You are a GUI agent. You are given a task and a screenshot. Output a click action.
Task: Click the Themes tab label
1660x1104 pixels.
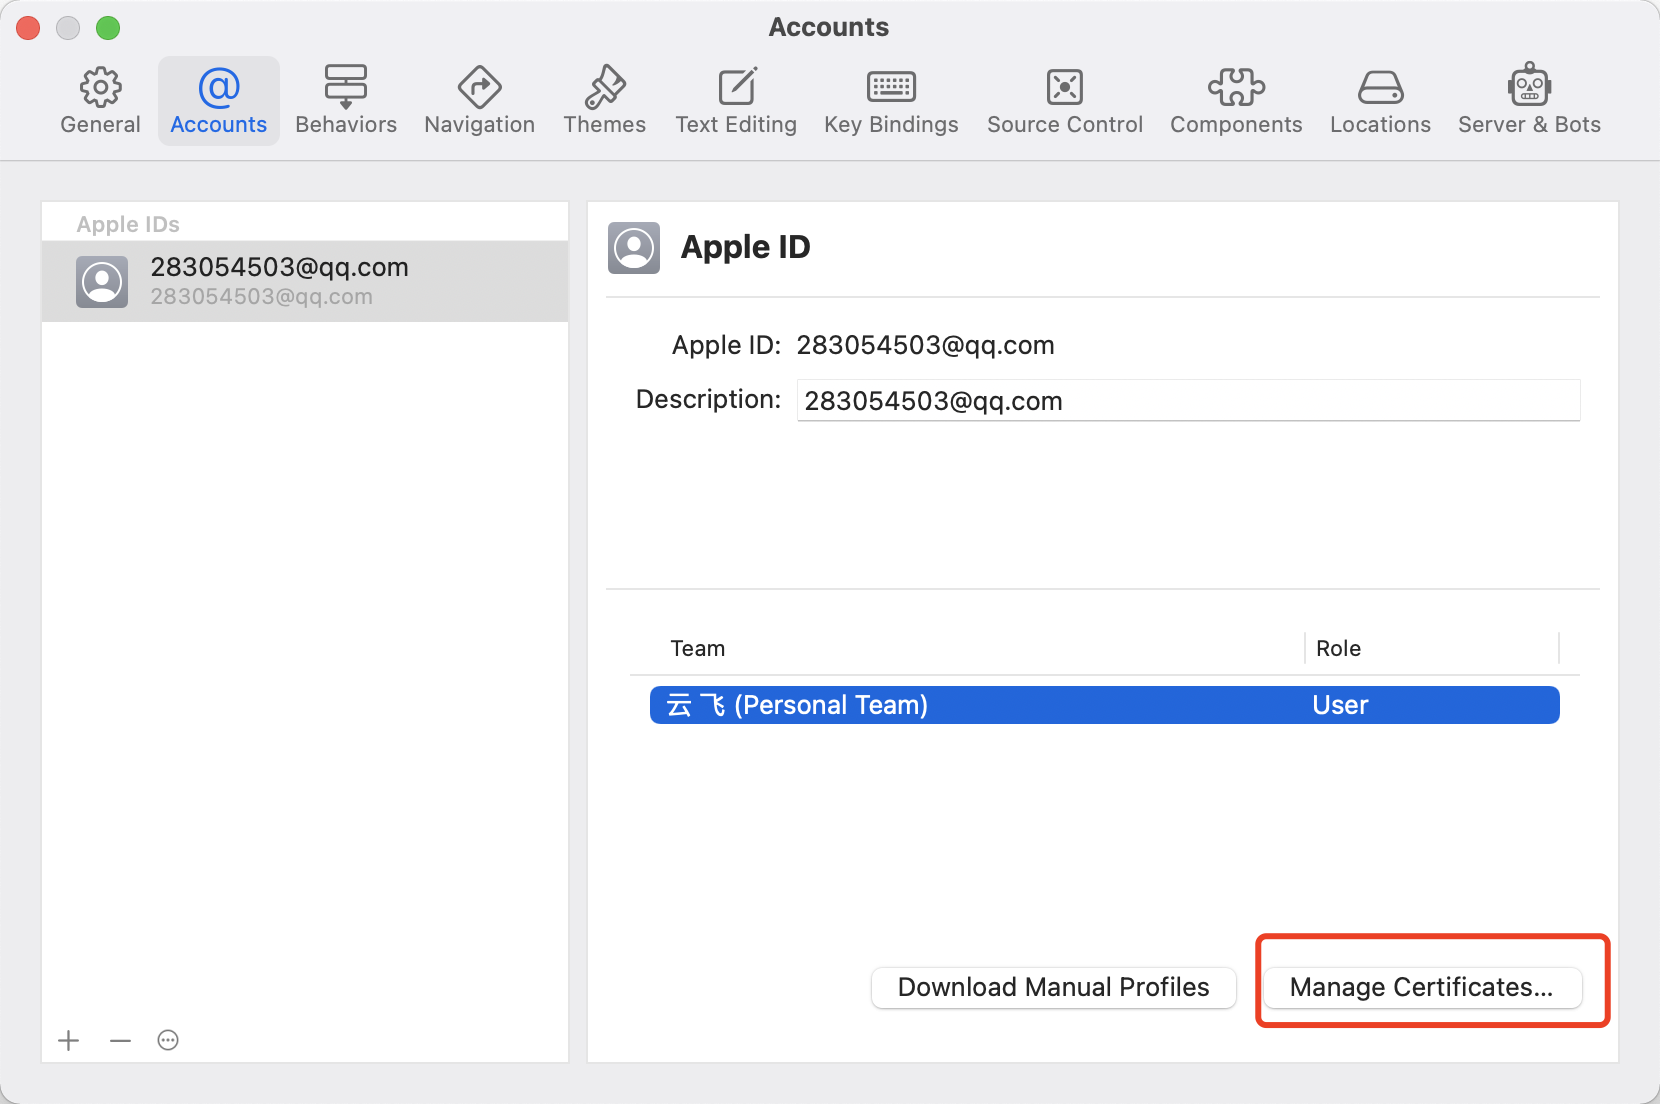[605, 125]
